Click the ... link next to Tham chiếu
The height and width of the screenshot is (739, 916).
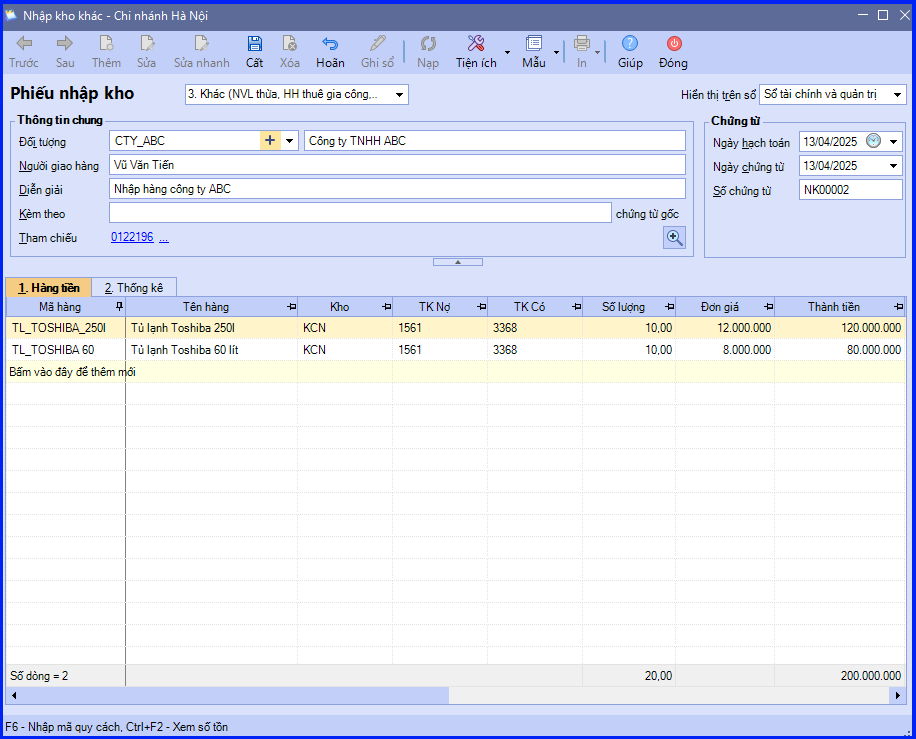(x=164, y=238)
